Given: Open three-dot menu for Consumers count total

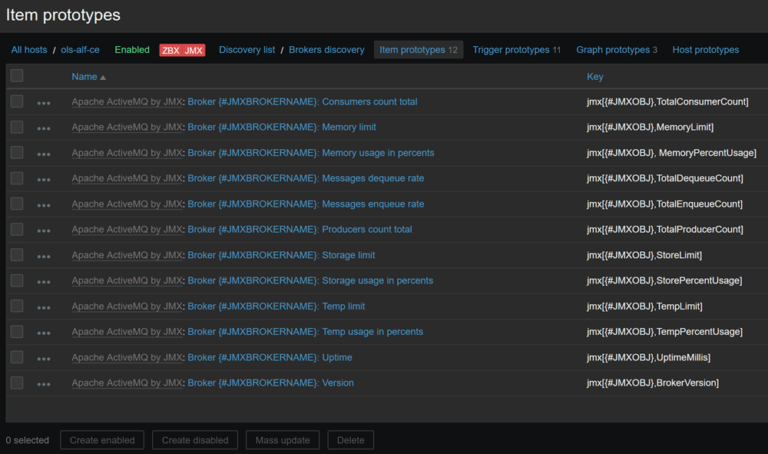Looking at the screenshot, I should (43, 102).
